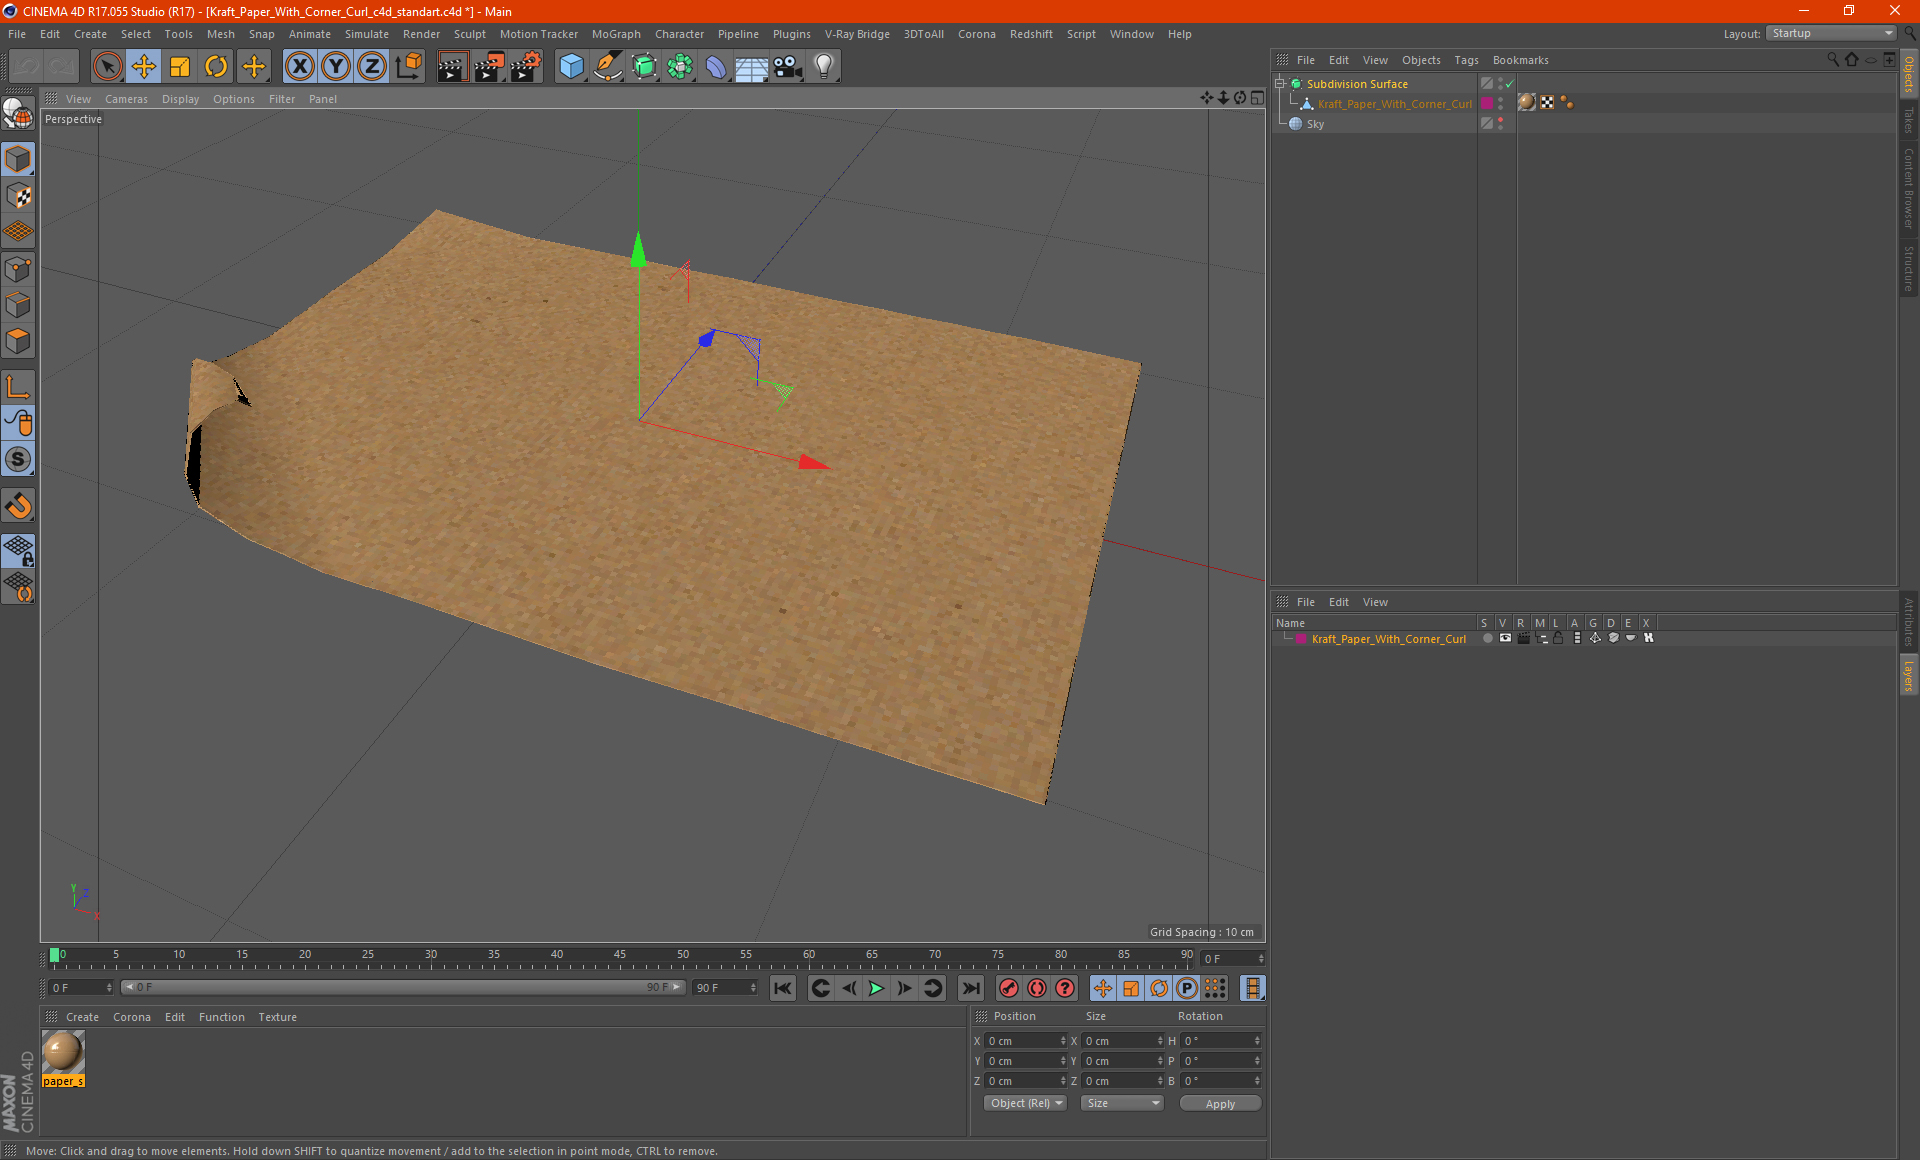Image resolution: width=1920 pixels, height=1160 pixels.
Task: Toggle Autokeying button
Action: [x=1037, y=988]
